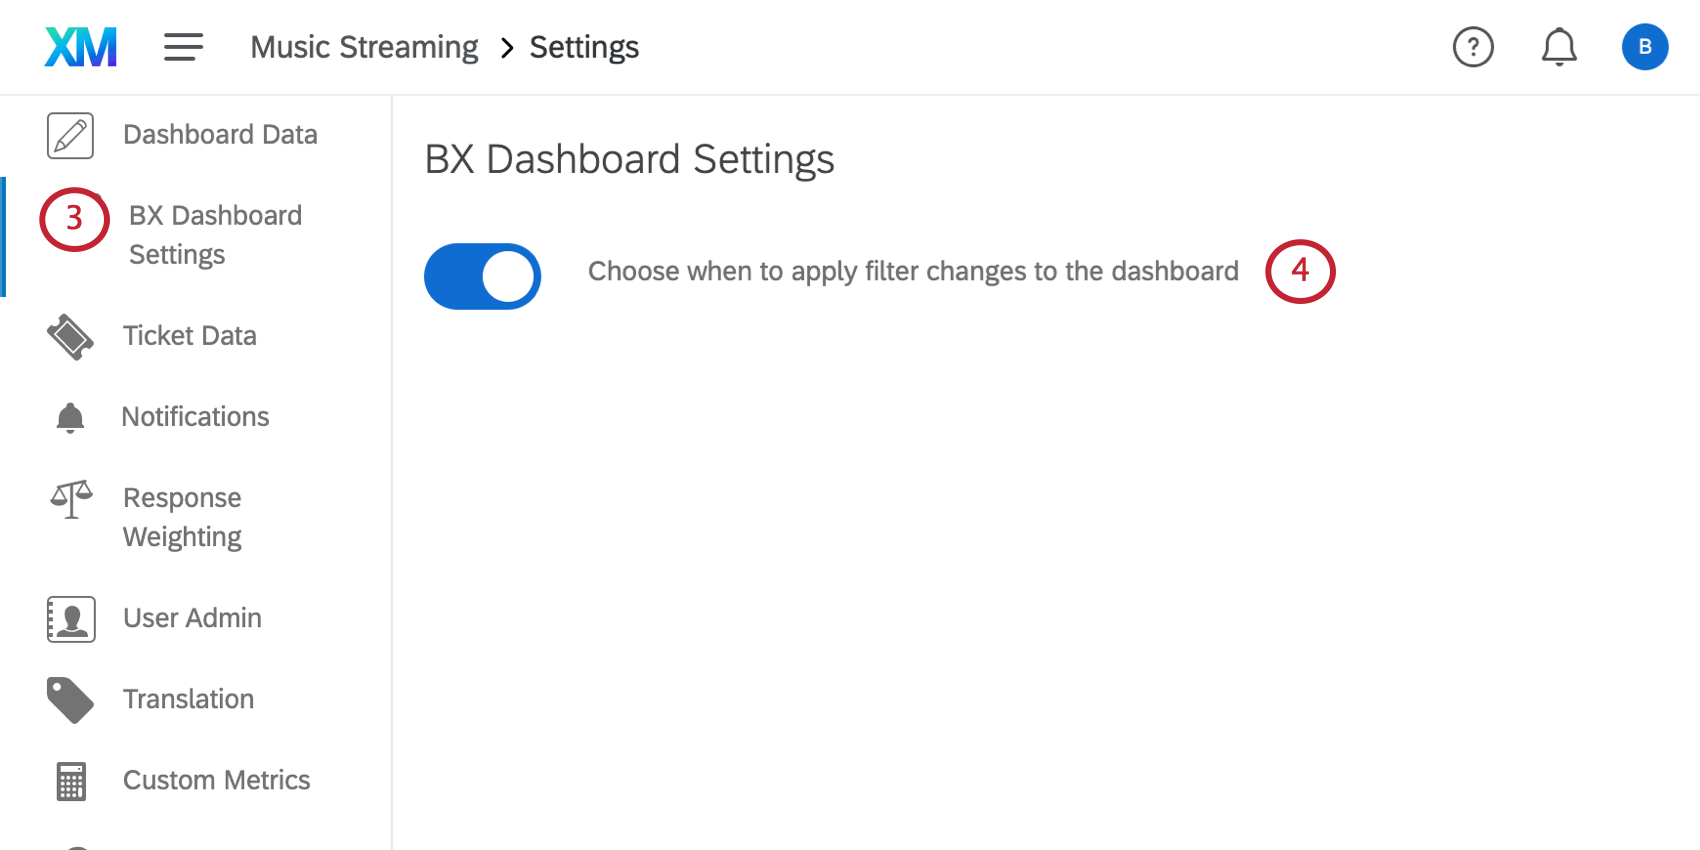Viewport: 1700px width, 850px height.
Task: Open the hamburger navigation menu
Action: coord(183,46)
